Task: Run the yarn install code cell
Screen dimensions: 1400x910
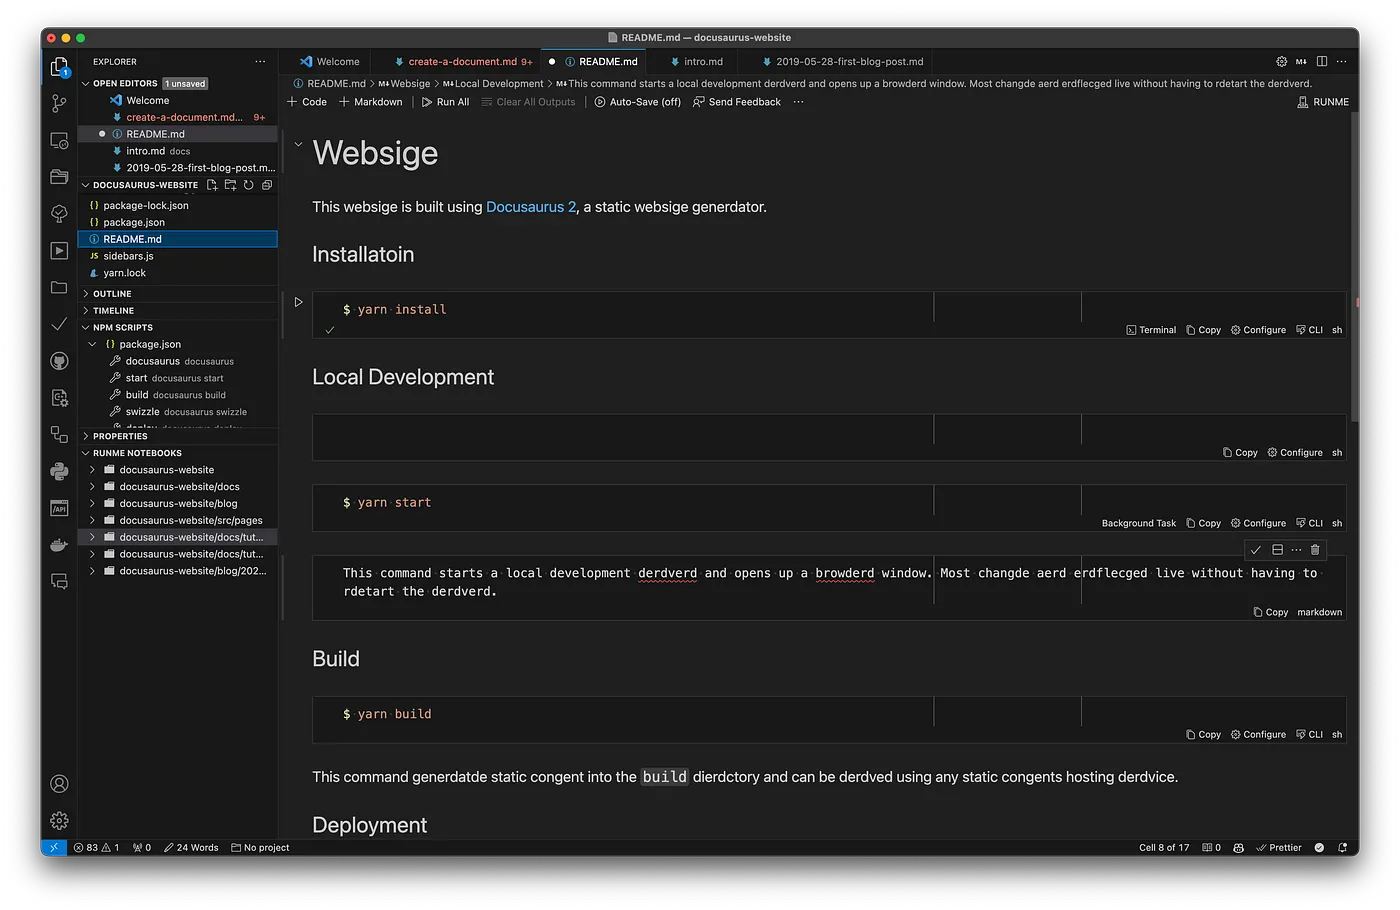Action: (298, 301)
